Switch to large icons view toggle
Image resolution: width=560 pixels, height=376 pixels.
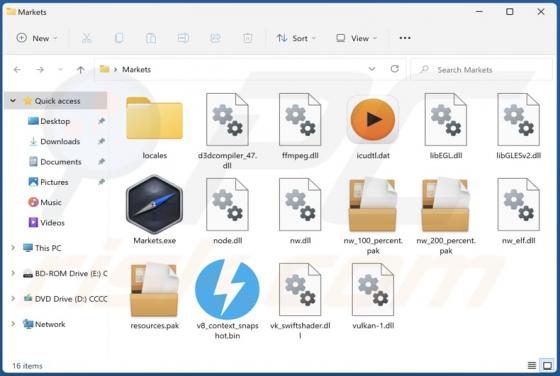(x=547, y=365)
